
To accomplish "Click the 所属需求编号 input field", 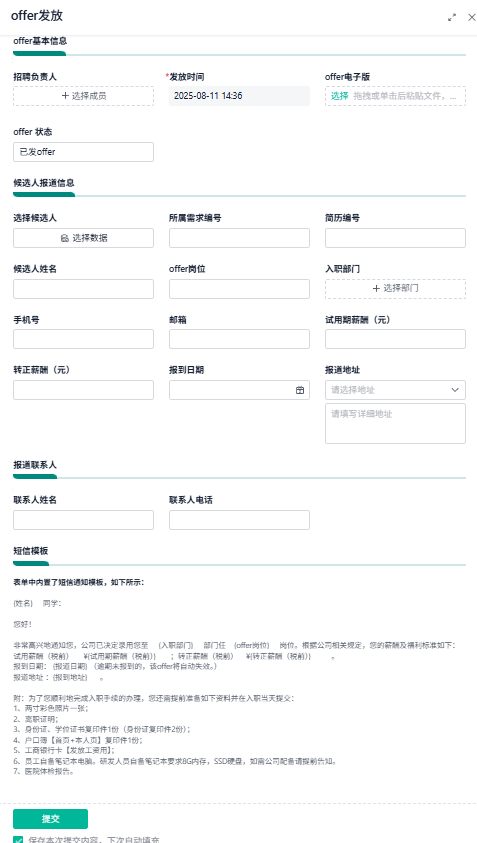I will 239,238.
